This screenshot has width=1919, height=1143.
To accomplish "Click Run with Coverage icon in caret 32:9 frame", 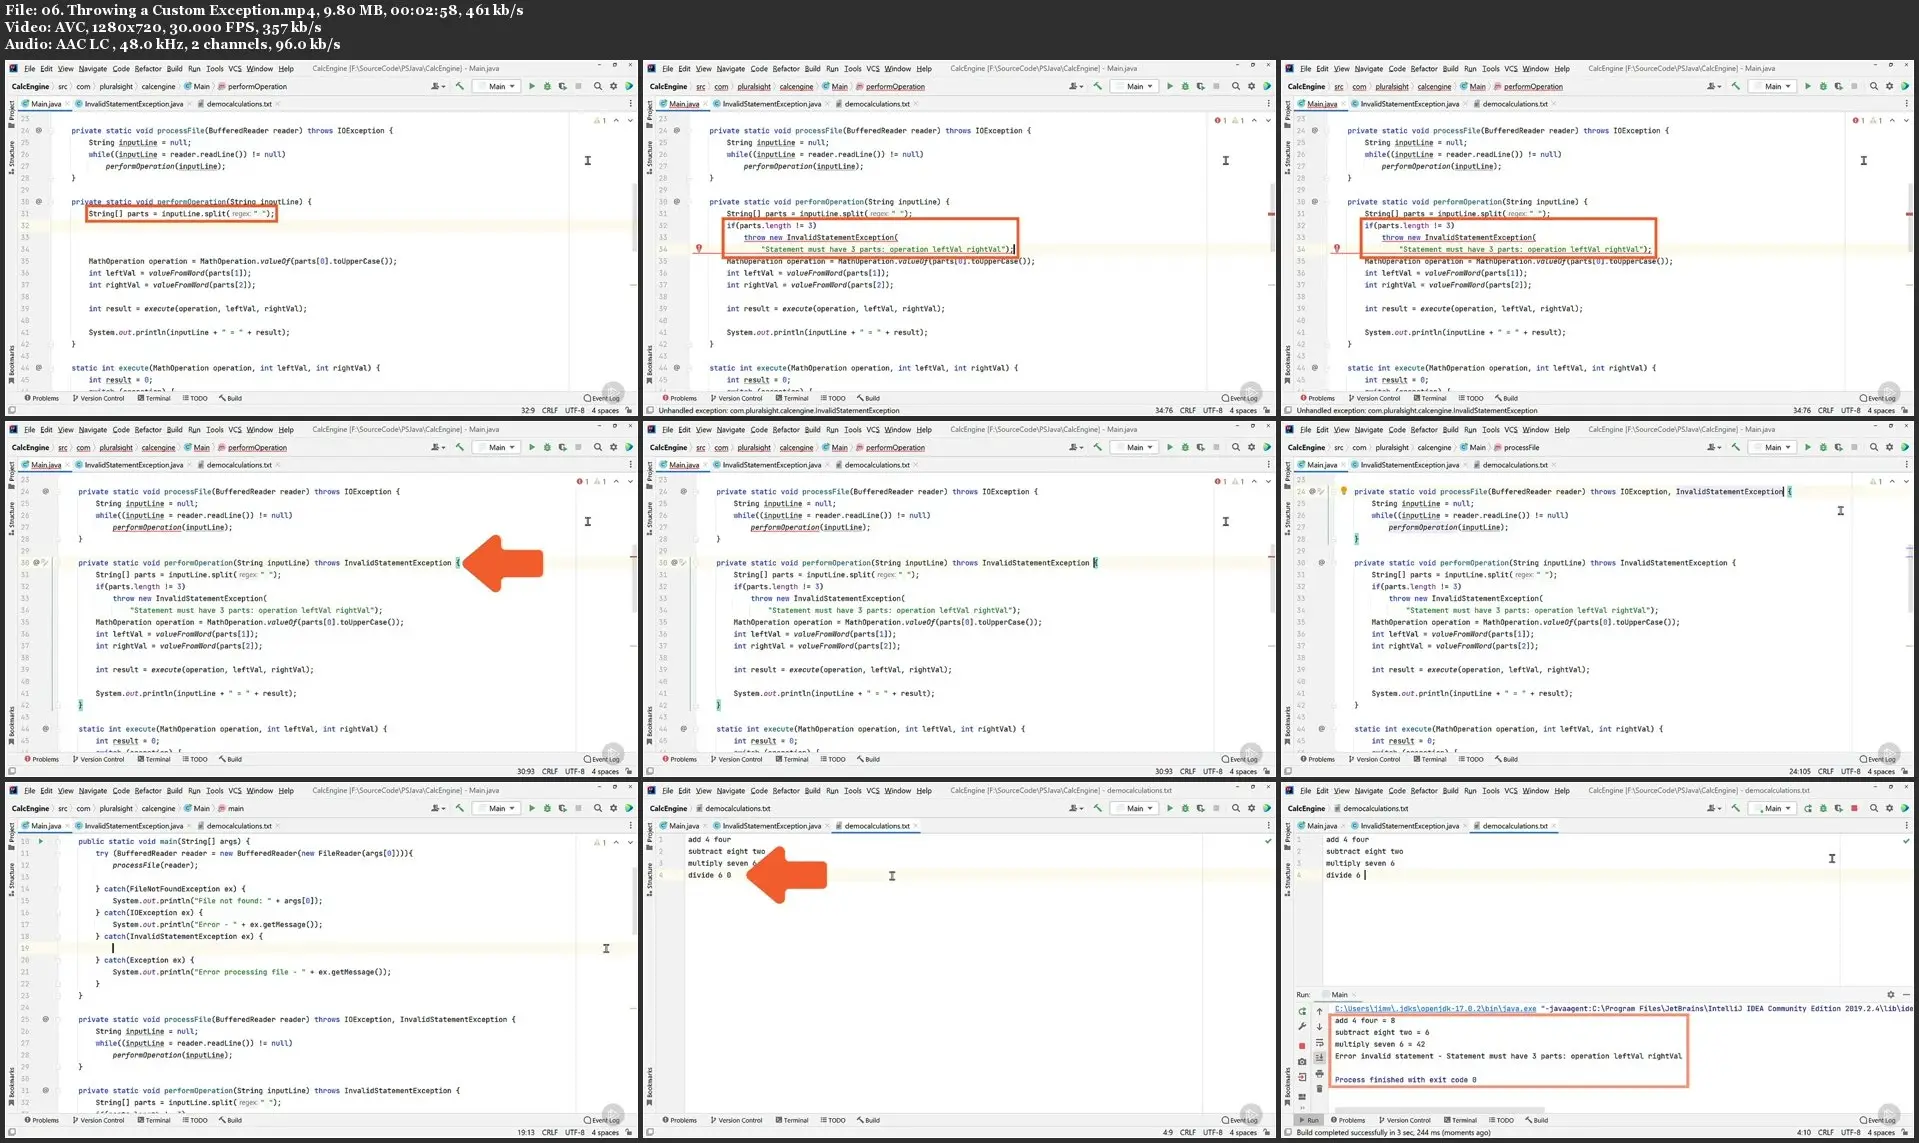I will (562, 86).
